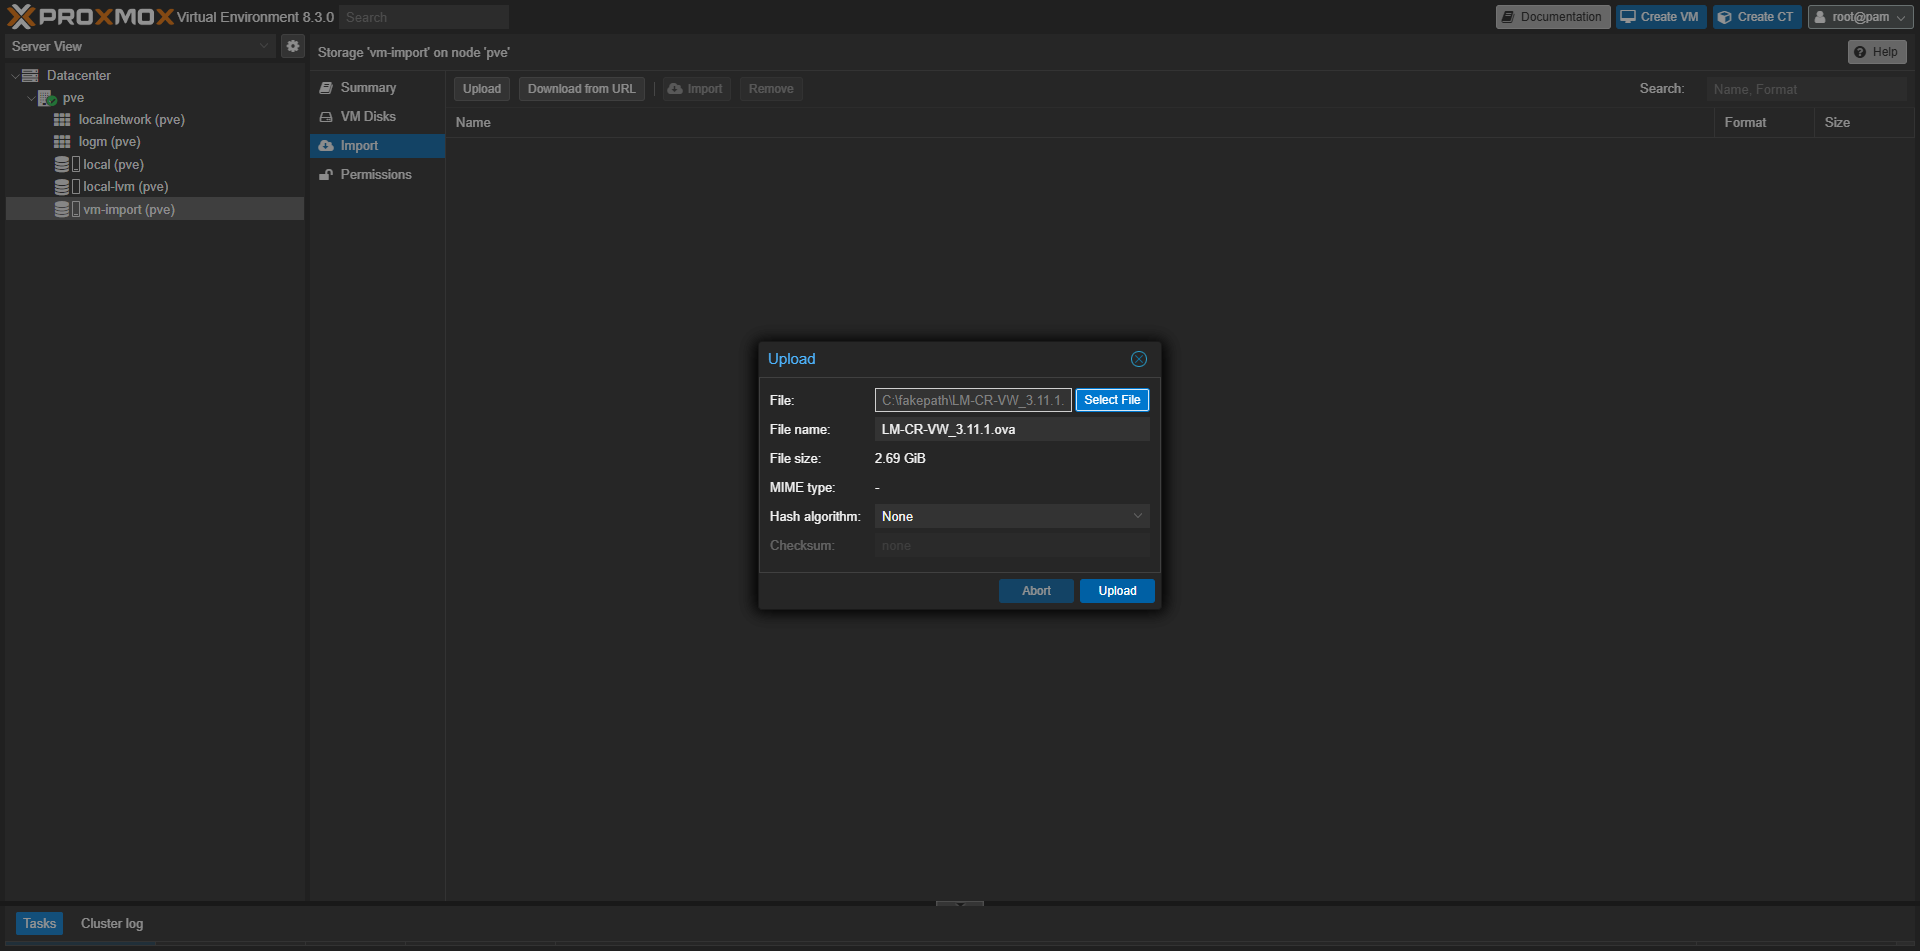This screenshot has height=951, width=1920.
Task: Switch to the VM Disks section
Action: tap(367, 117)
